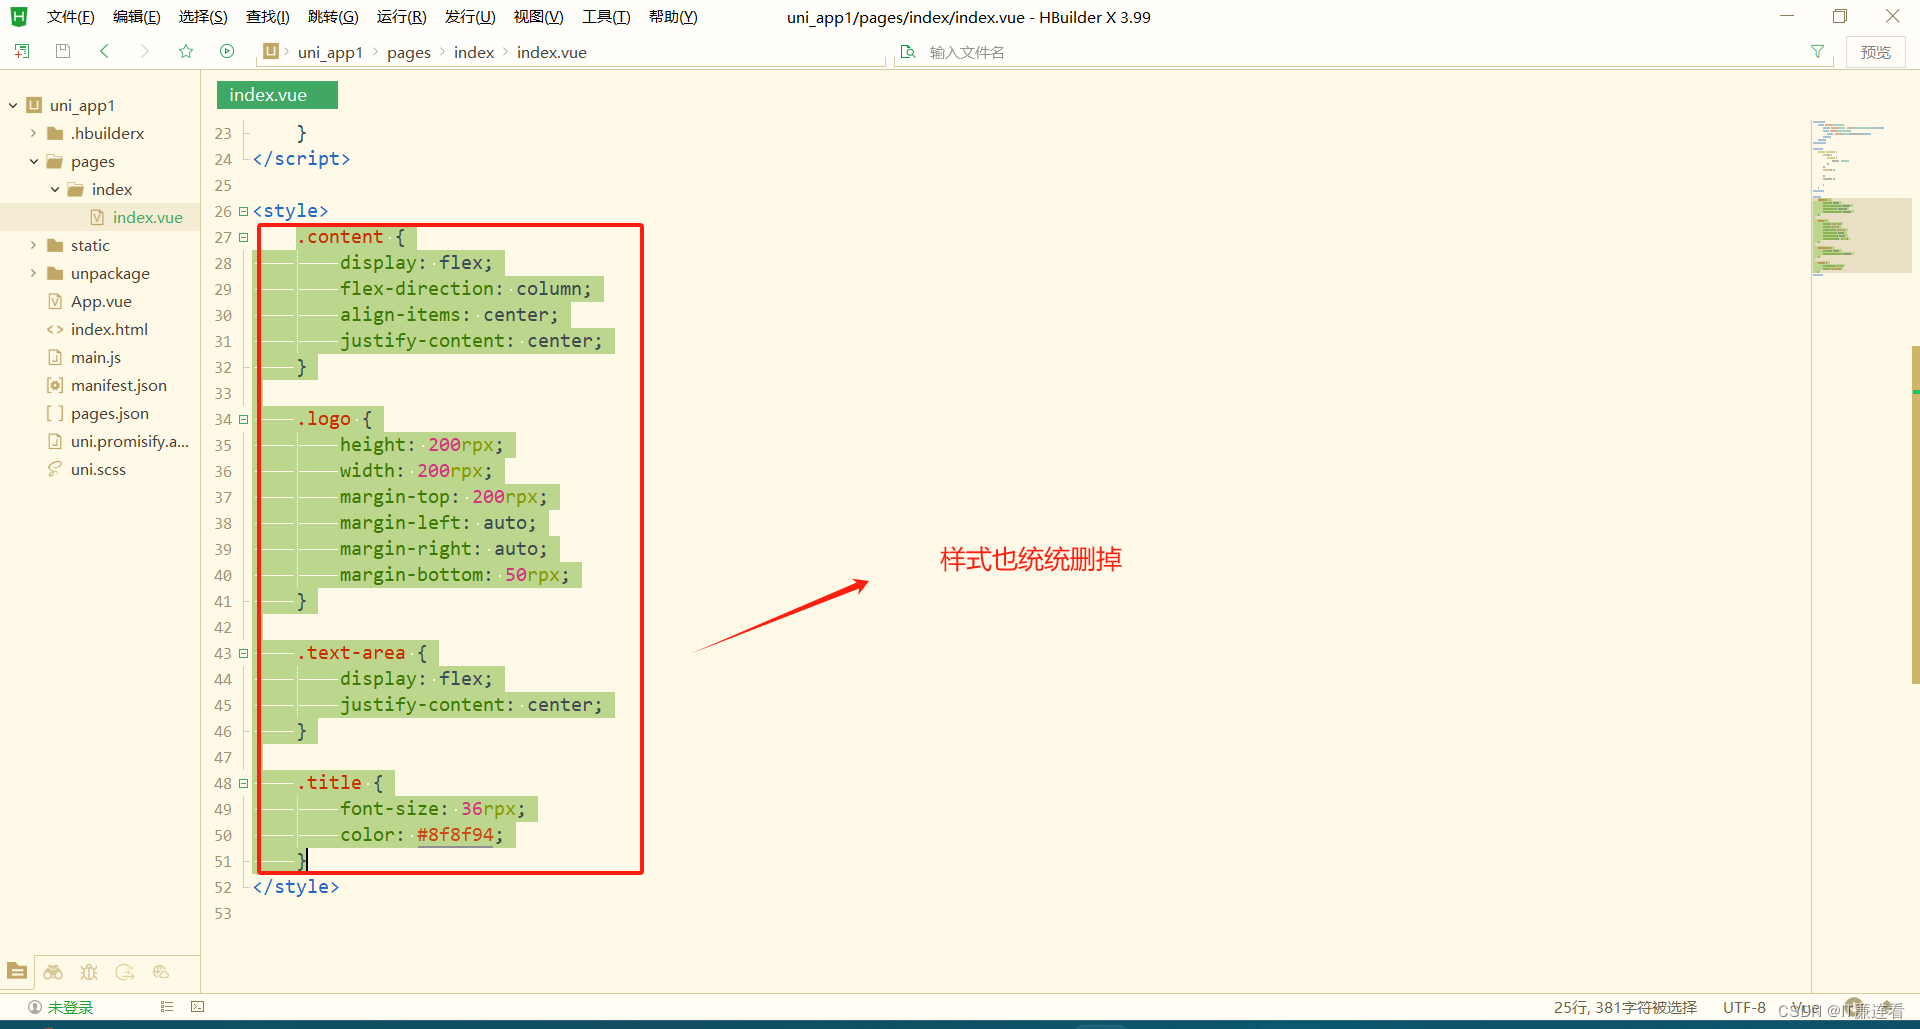Click the UTF-8 encoding status entry

pos(1744,1007)
